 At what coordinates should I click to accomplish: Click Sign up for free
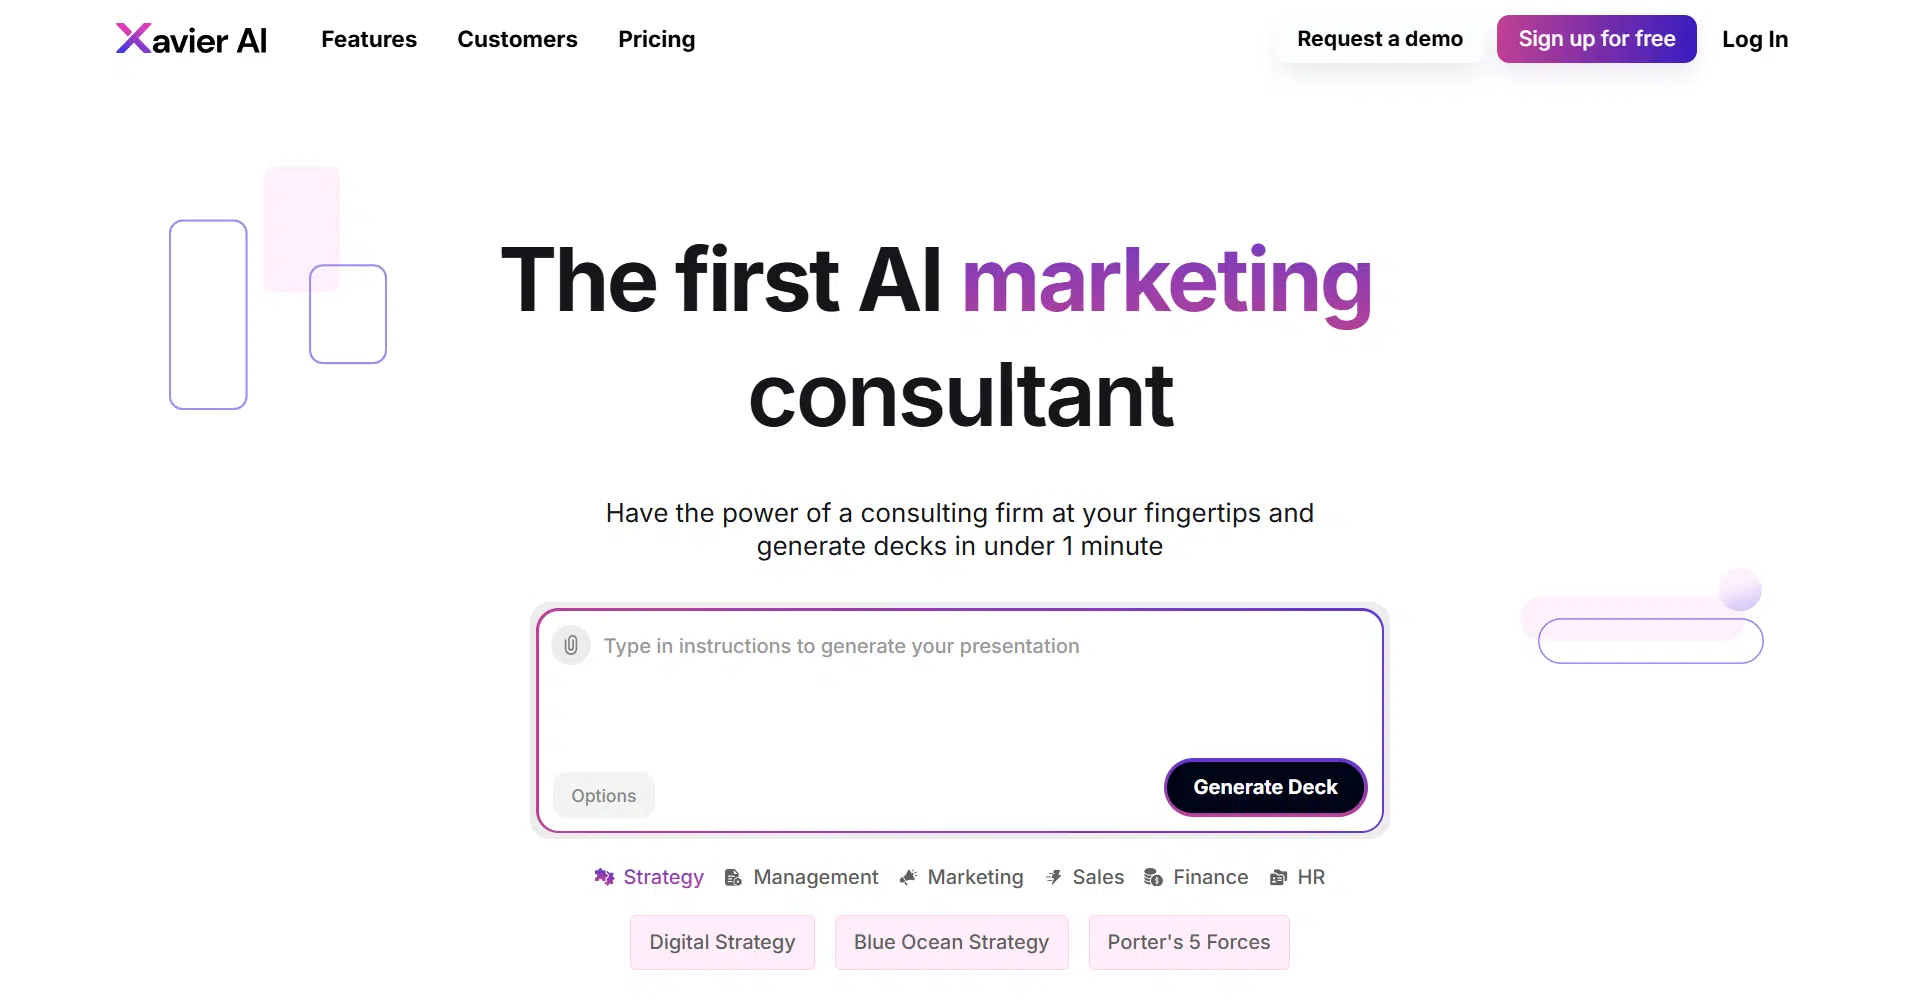[x=1596, y=39]
